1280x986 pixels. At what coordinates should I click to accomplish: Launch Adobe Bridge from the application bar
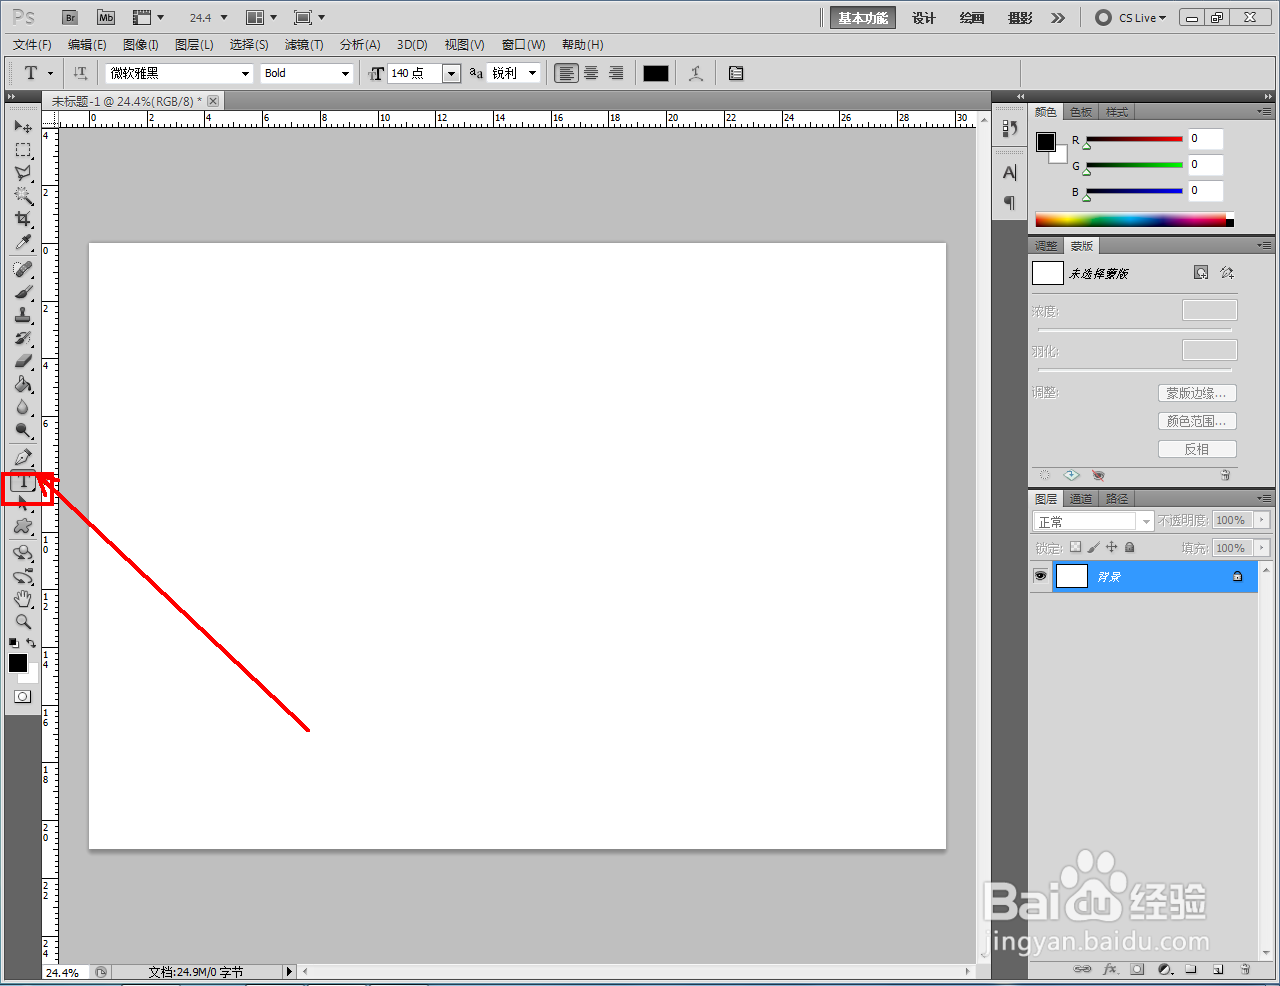pyautogui.click(x=70, y=18)
